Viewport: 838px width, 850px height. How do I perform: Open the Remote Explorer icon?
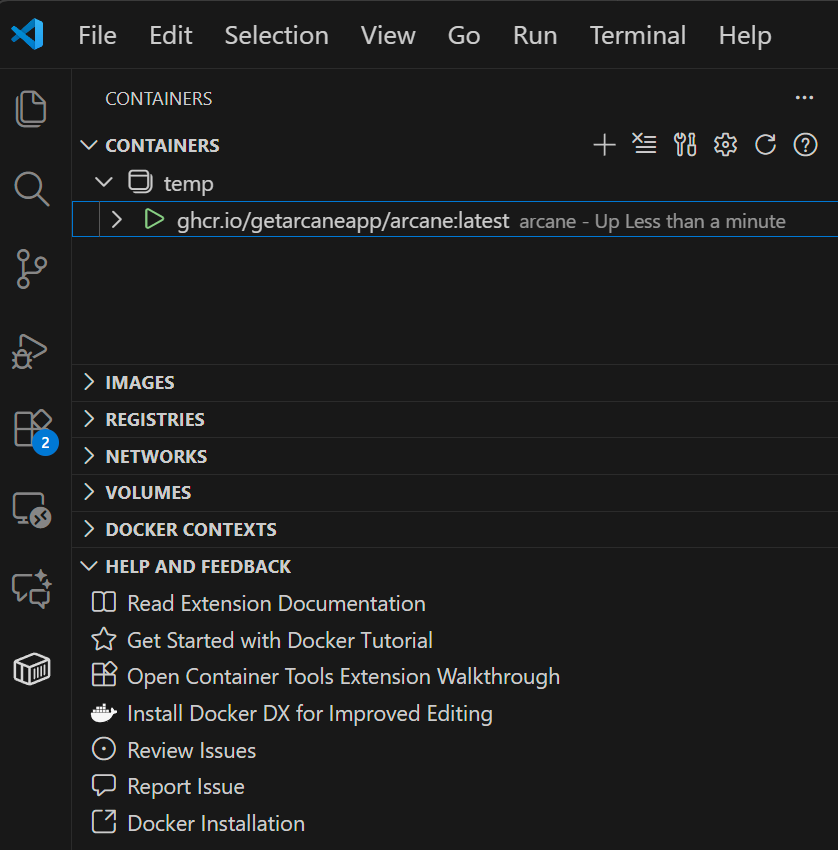coord(32,510)
